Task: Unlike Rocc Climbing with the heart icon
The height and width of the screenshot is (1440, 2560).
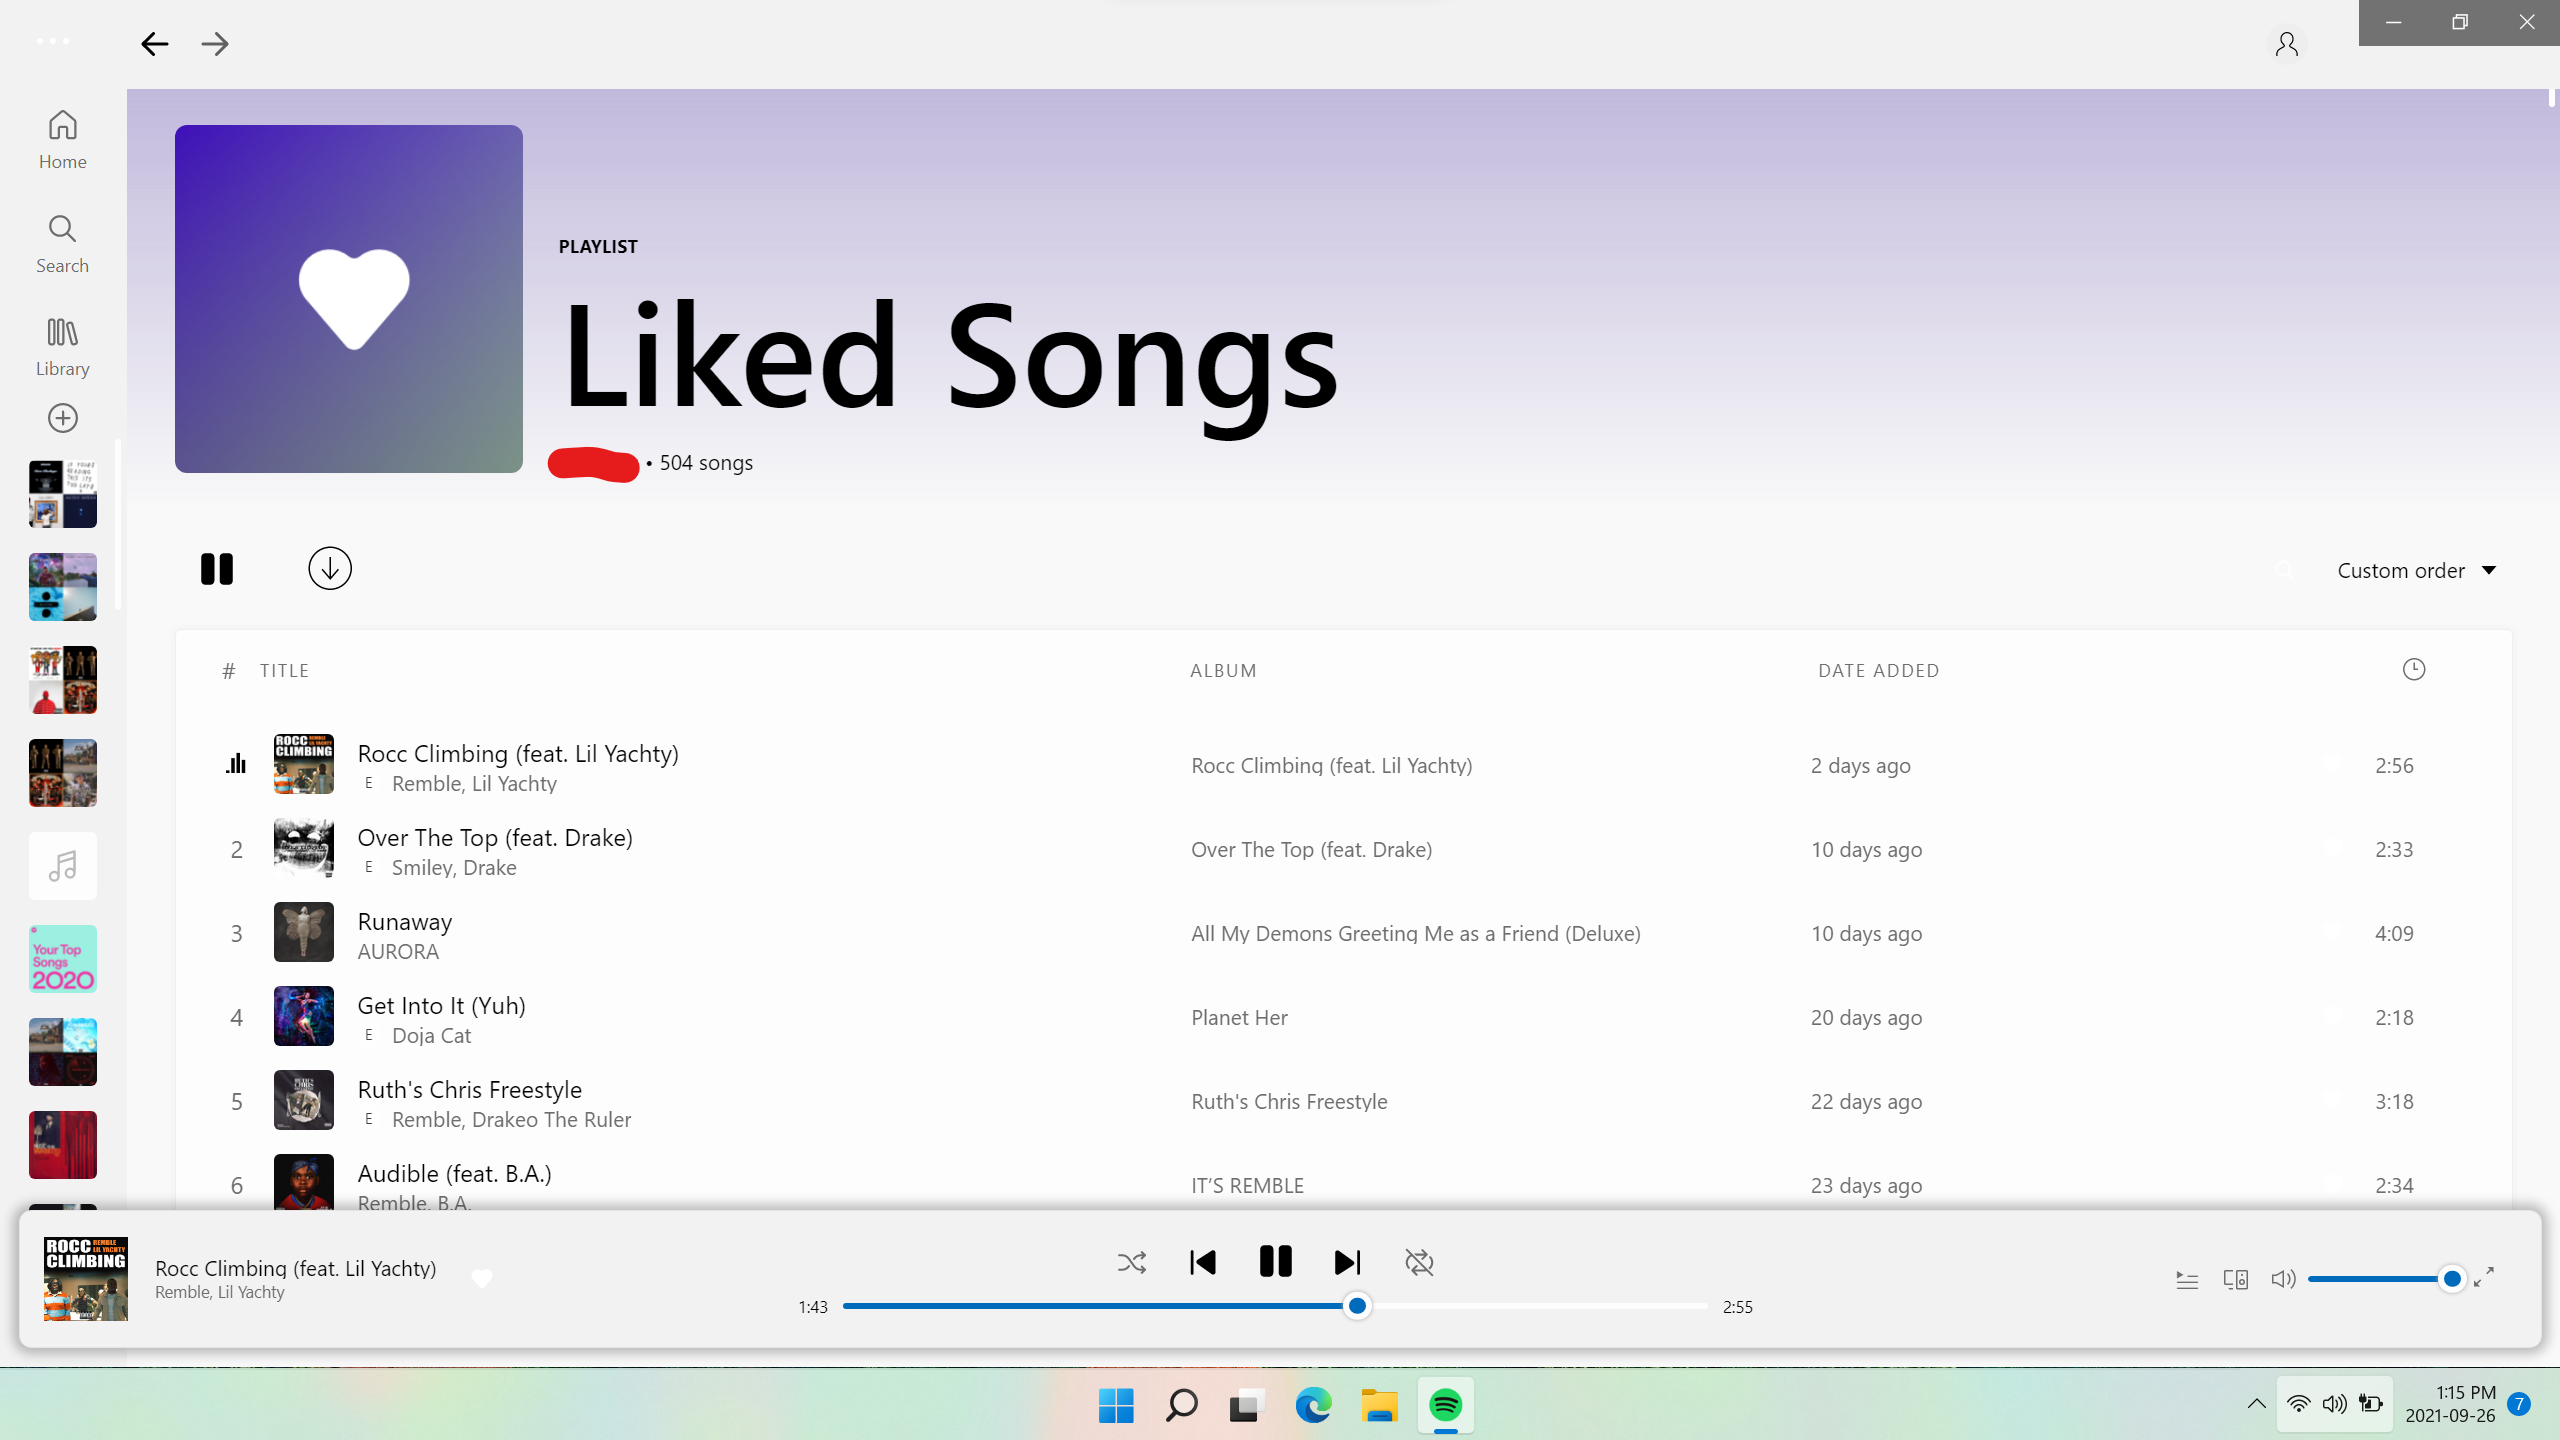Action: 481,1277
